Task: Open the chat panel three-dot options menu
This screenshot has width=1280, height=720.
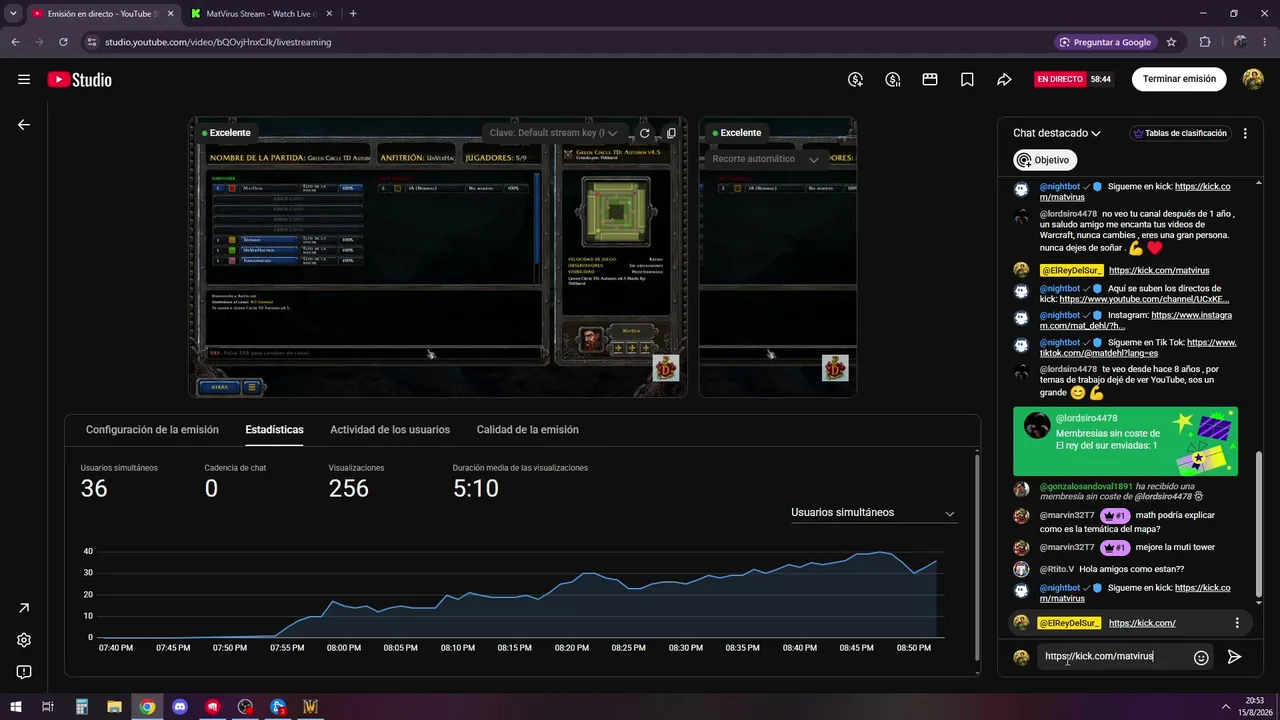Action: pyautogui.click(x=1245, y=133)
